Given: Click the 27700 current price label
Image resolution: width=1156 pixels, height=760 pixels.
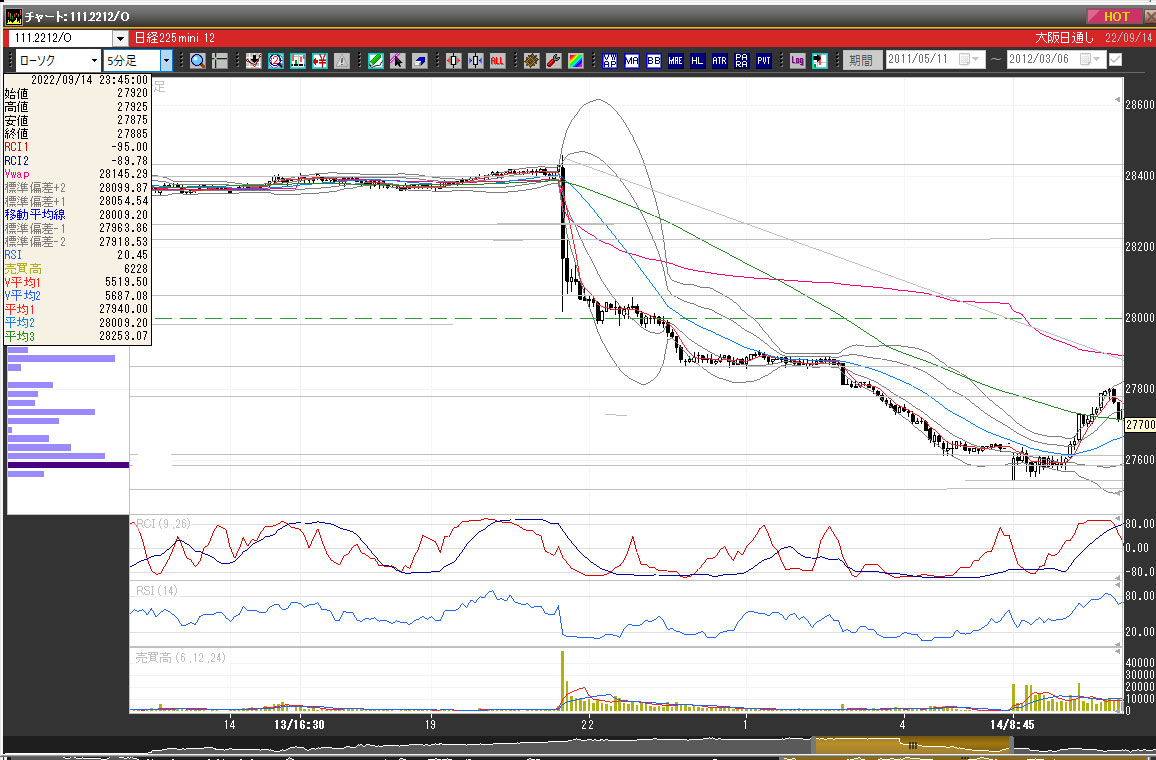Looking at the screenshot, I should (1140, 425).
